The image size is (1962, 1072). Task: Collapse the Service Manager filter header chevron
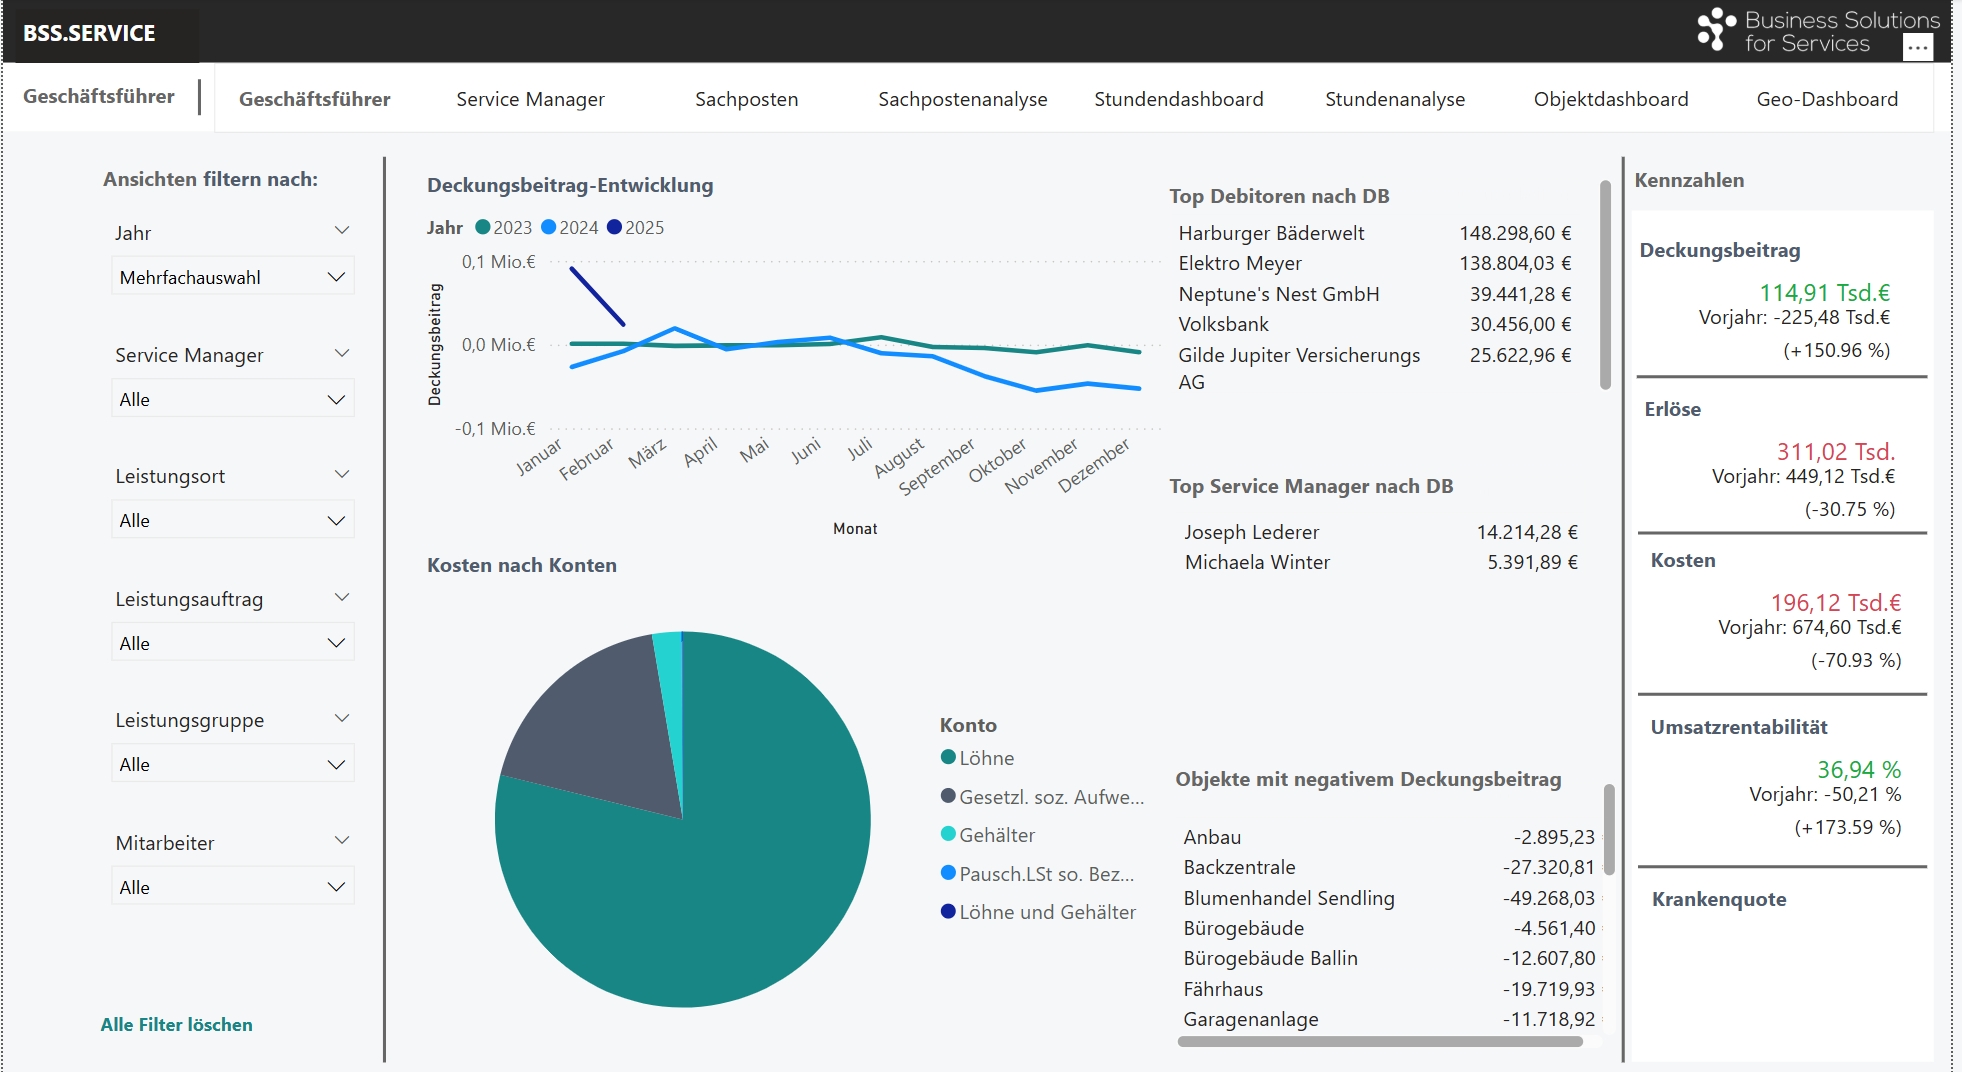pos(341,354)
